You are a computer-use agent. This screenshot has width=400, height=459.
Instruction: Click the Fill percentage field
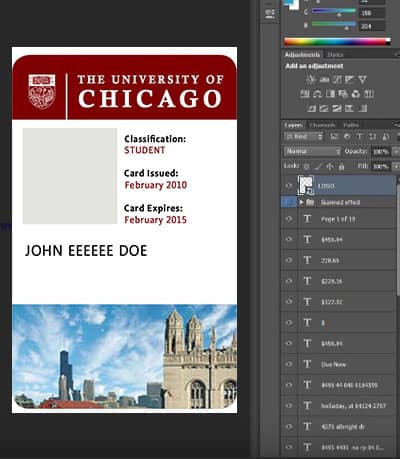[380, 166]
